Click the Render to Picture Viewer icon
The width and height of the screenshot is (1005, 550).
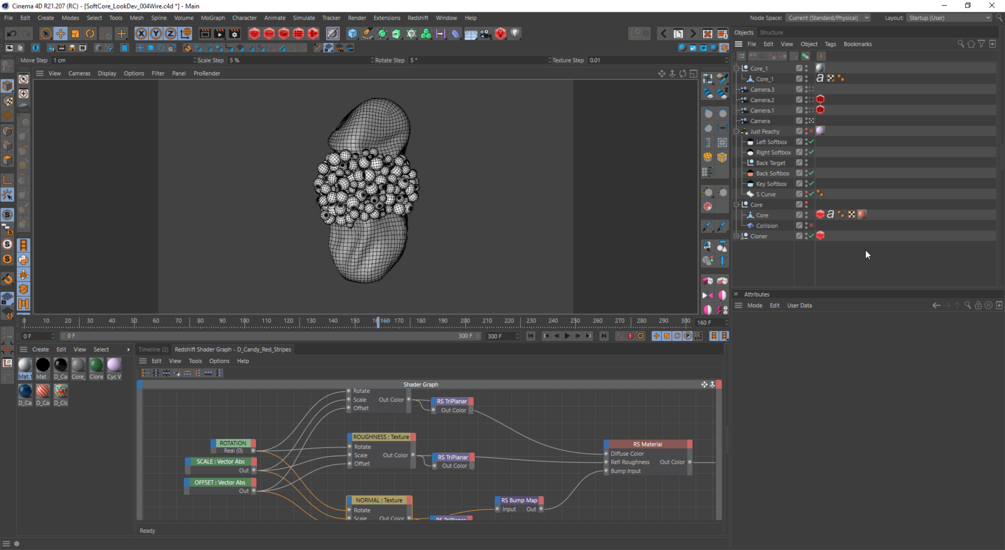(x=219, y=33)
